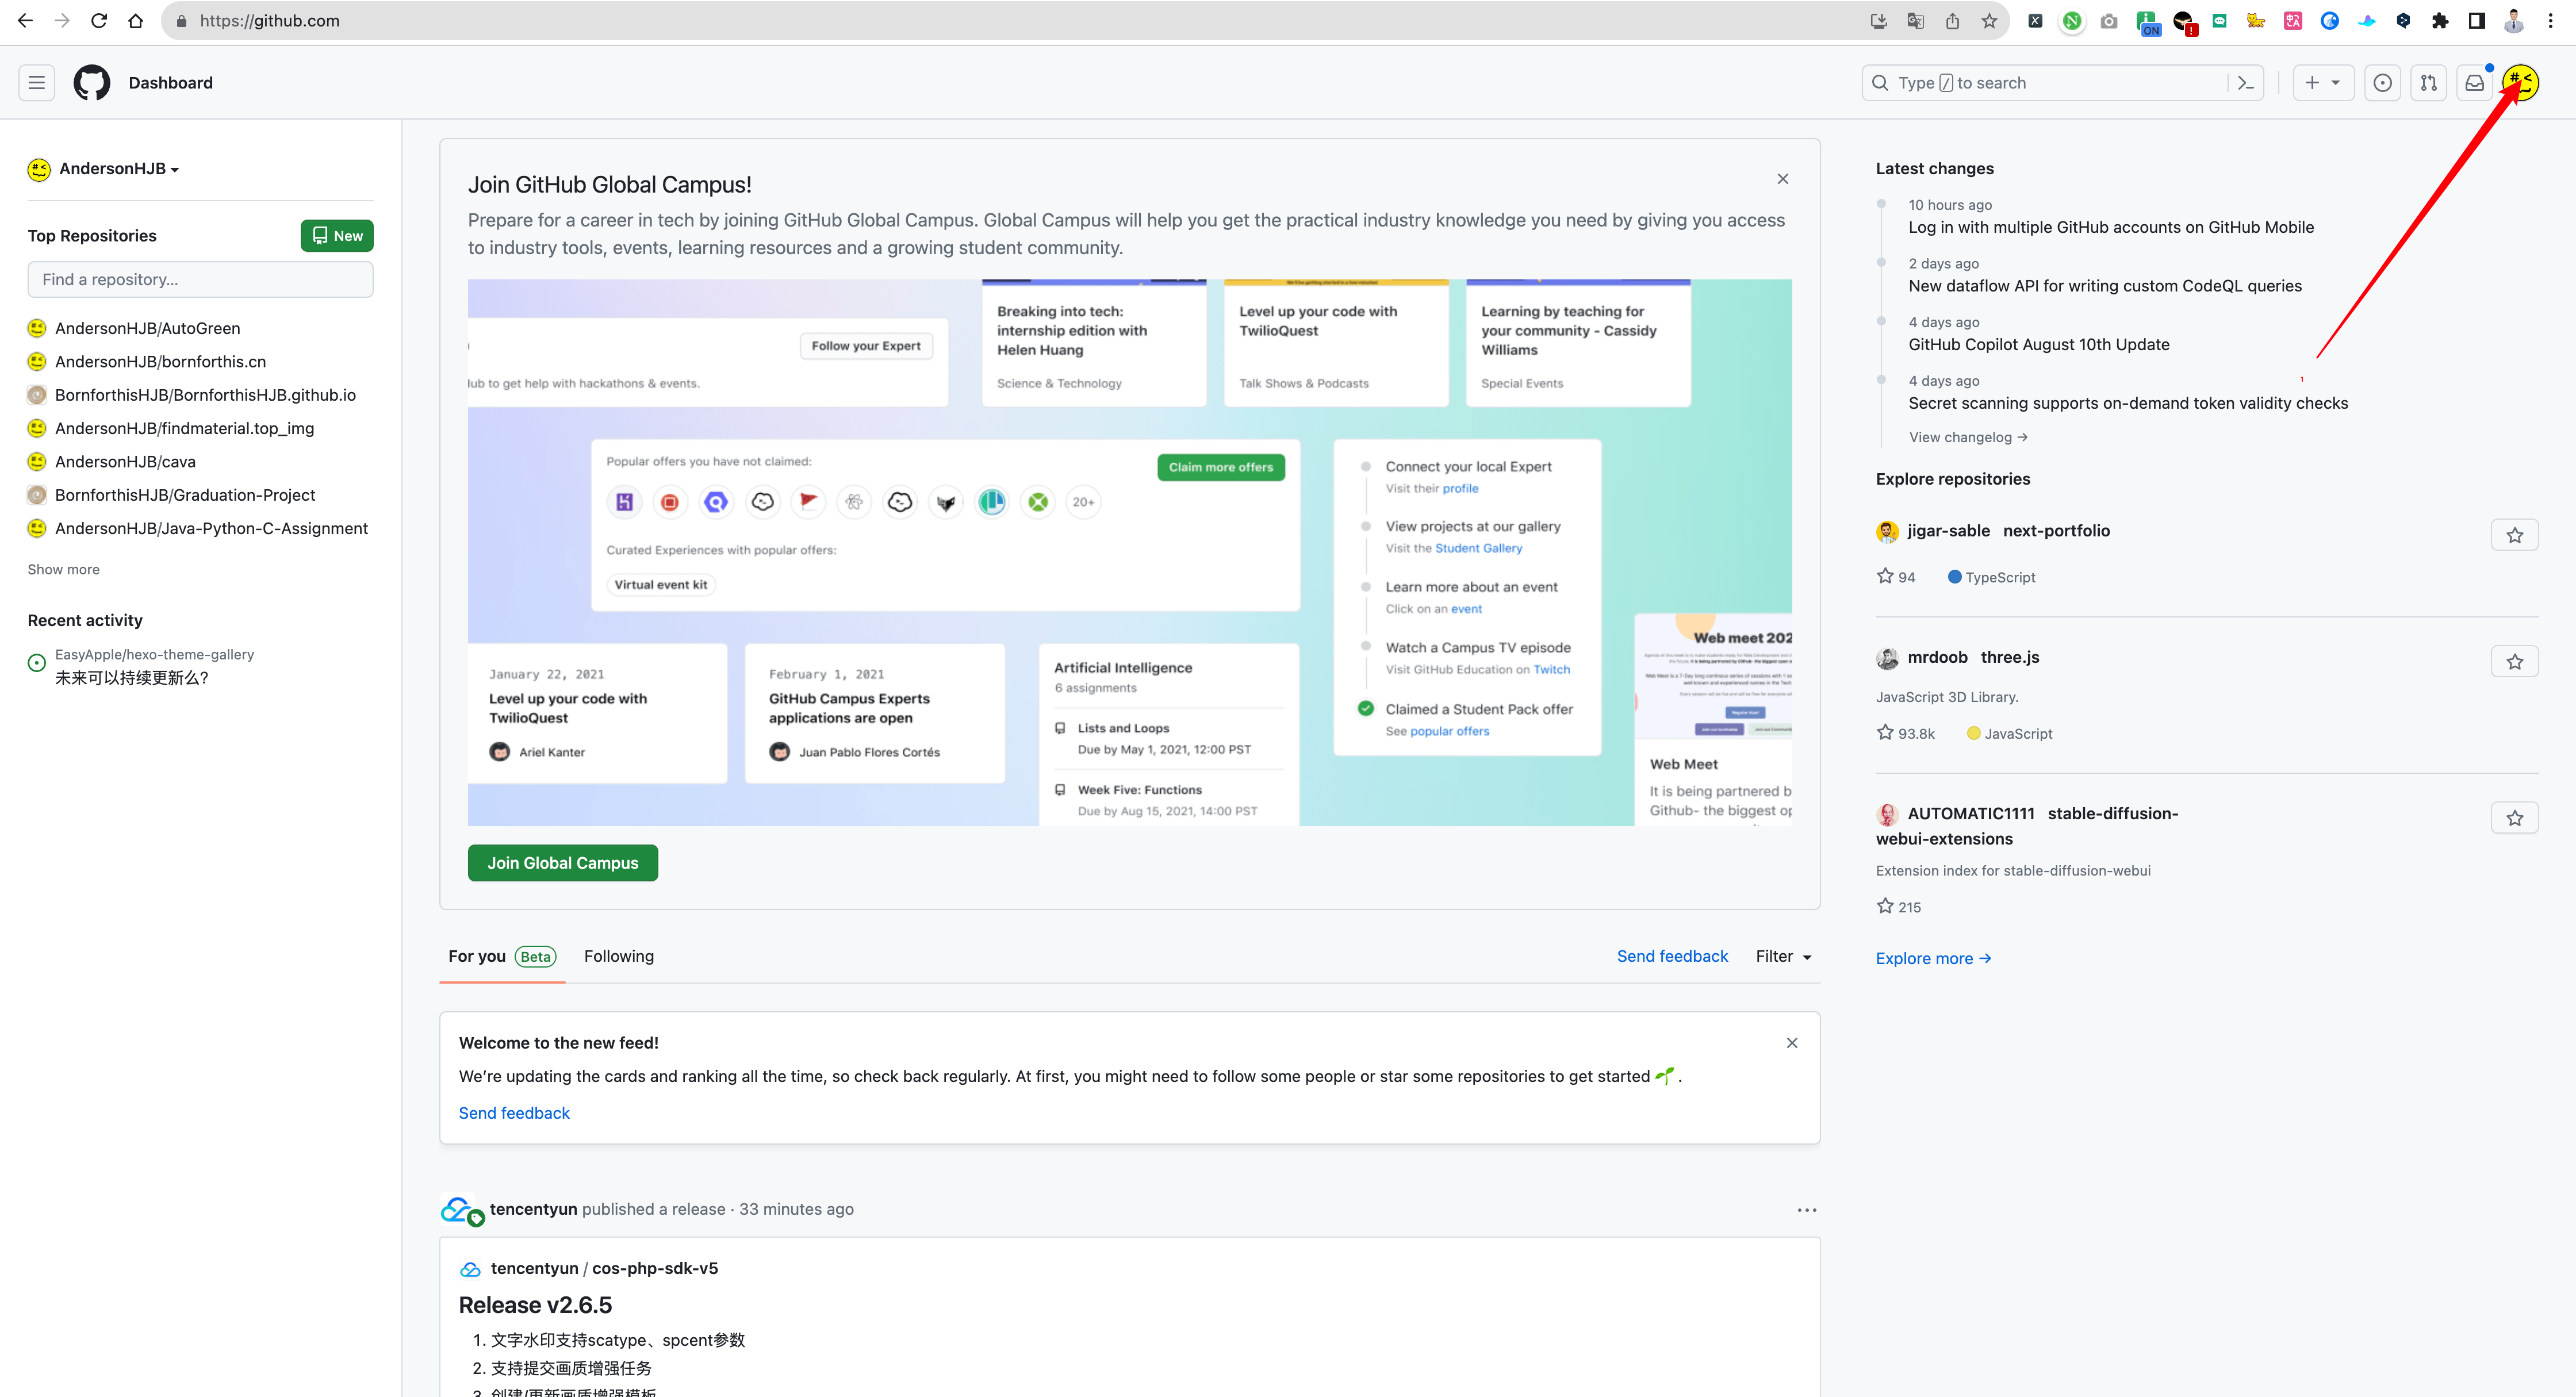
Task: Show more top repositories
Action: click(x=64, y=569)
